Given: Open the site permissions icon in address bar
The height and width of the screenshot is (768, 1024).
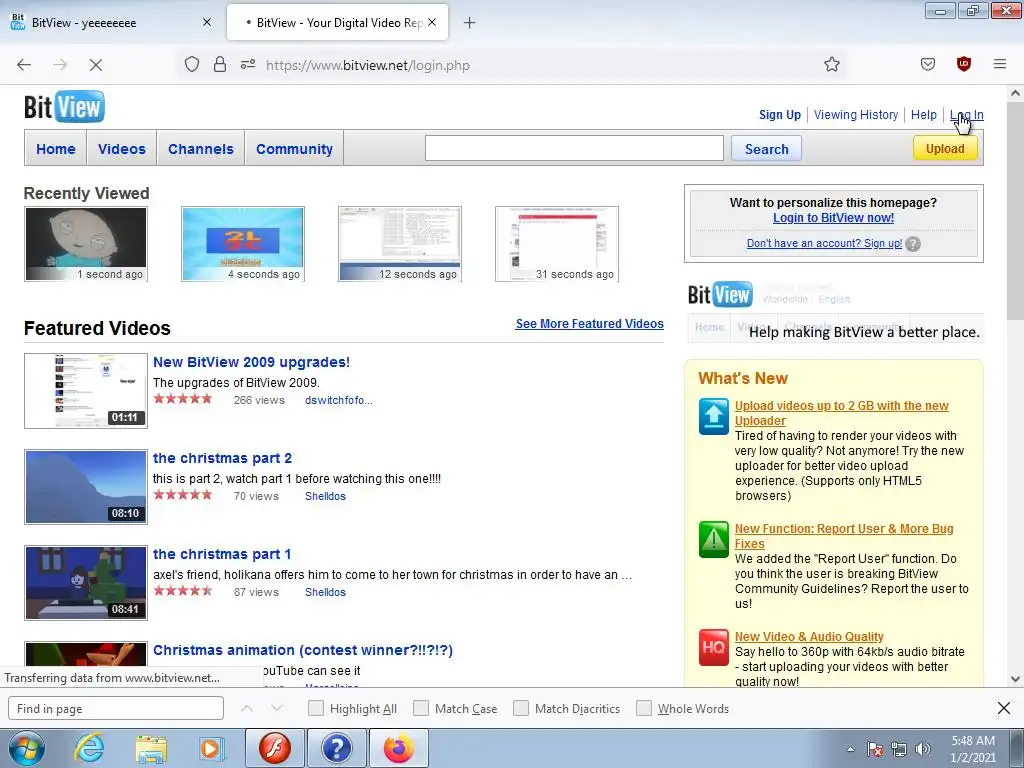Looking at the screenshot, I should pyautogui.click(x=248, y=64).
